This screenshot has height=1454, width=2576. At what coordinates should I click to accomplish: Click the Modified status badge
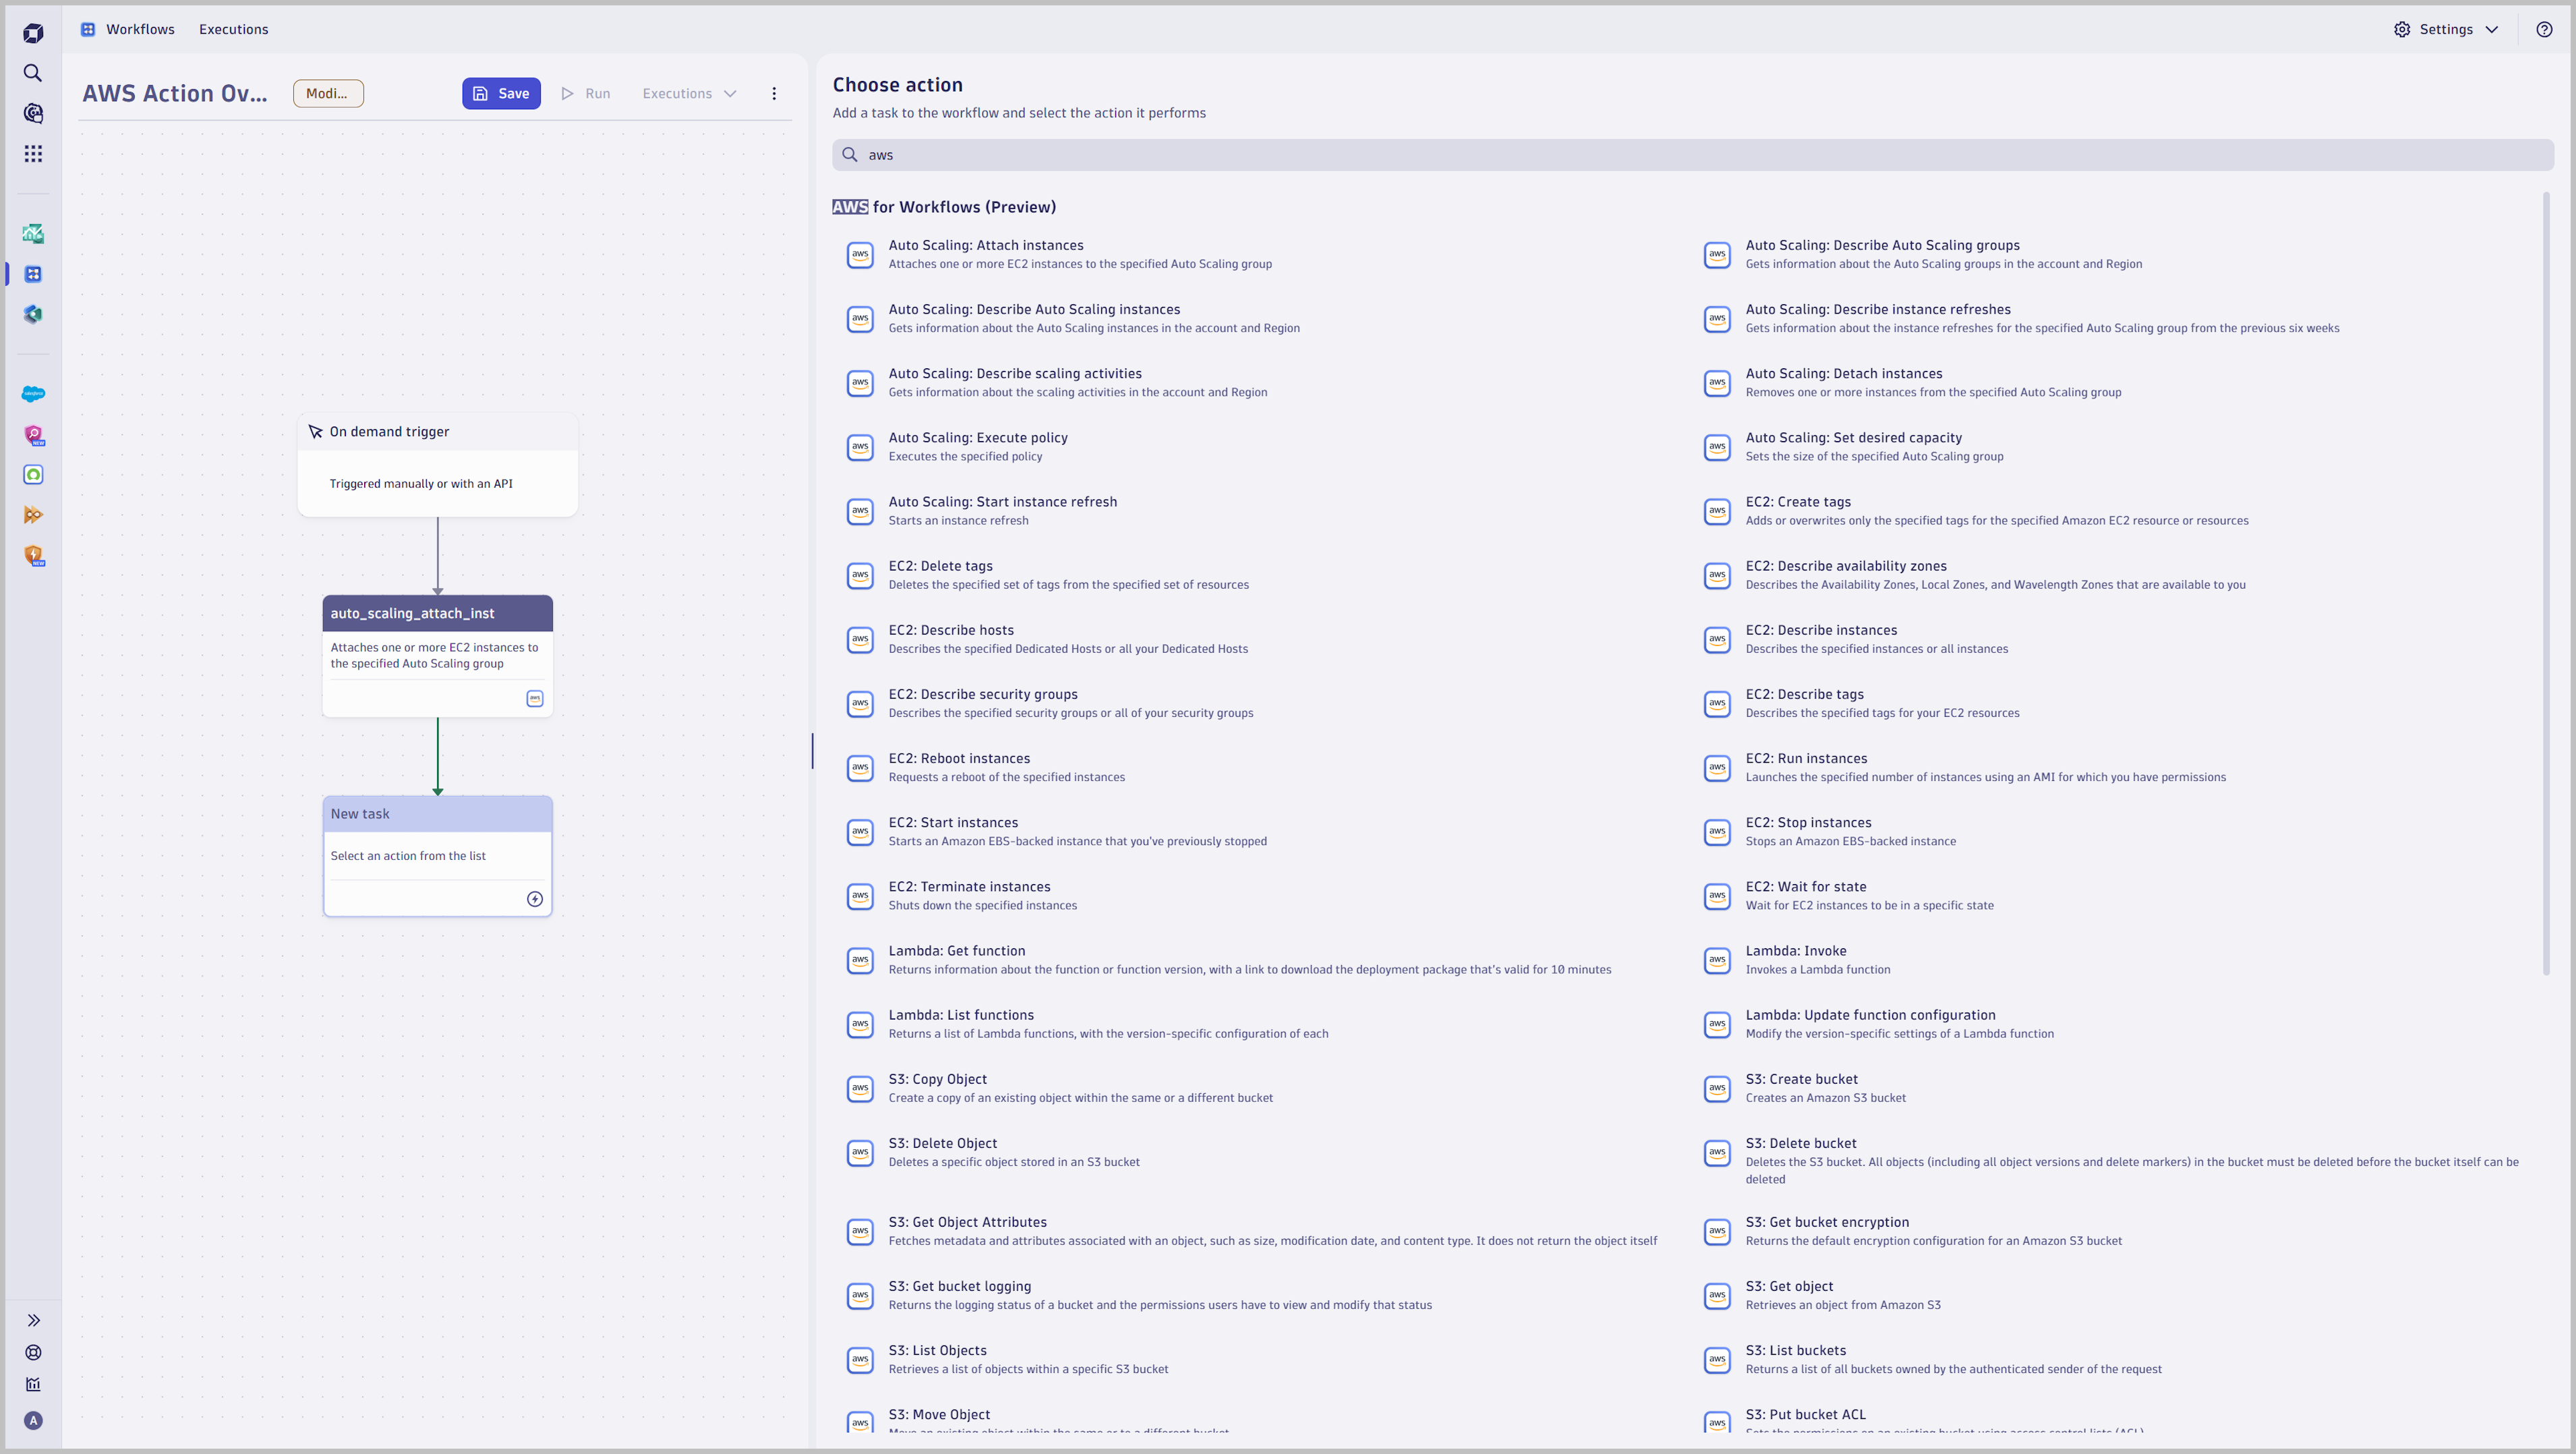pos(328,93)
